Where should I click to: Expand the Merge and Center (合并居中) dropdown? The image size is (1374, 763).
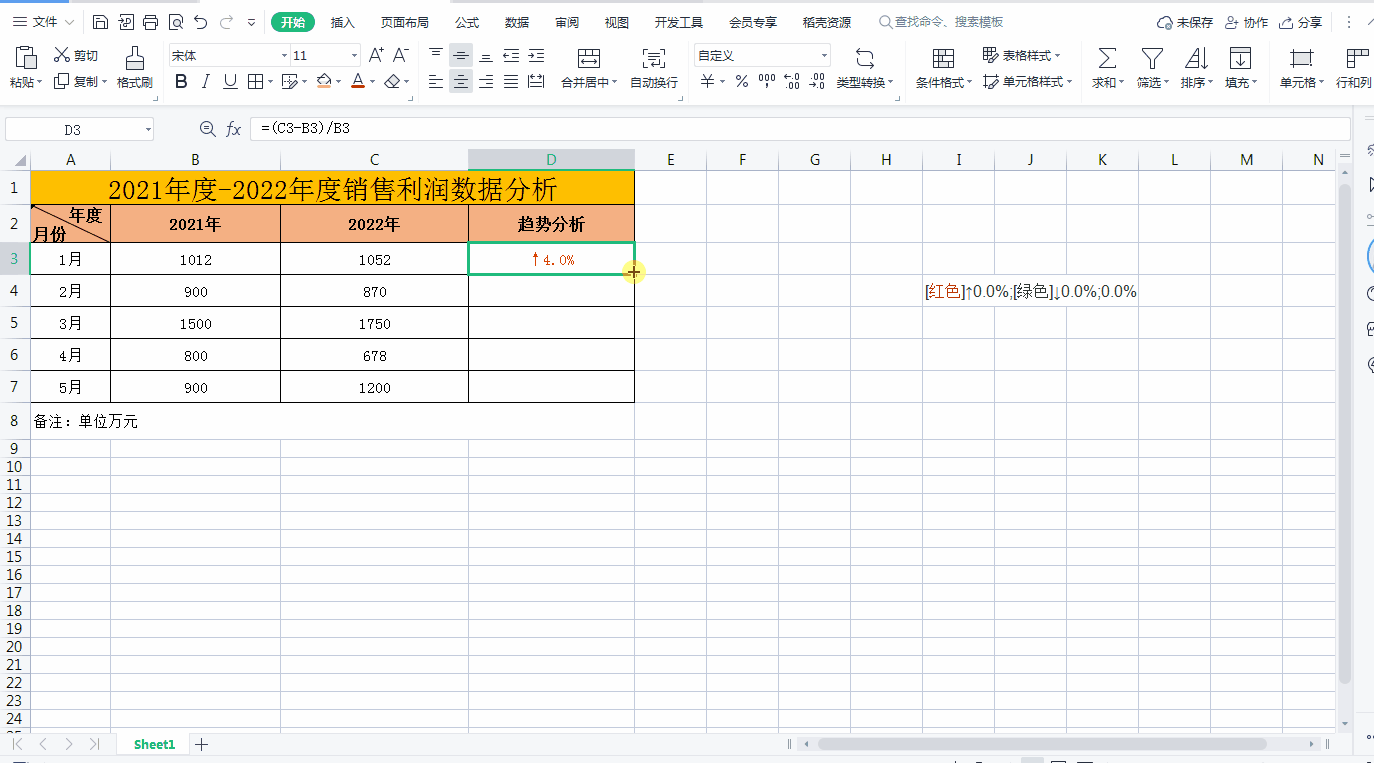(614, 83)
